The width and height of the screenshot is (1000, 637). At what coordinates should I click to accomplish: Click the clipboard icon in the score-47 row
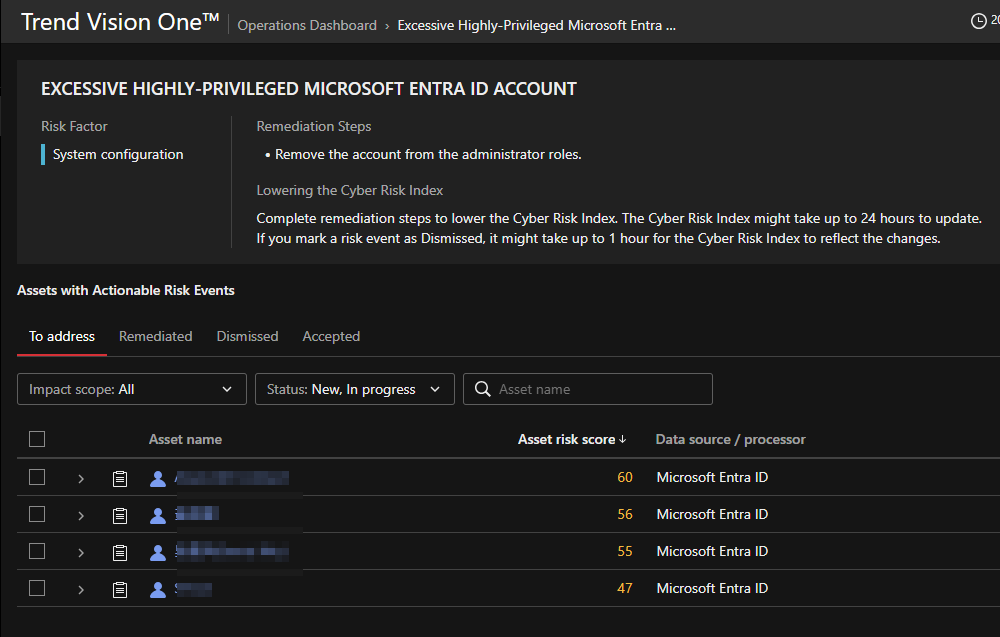pyautogui.click(x=120, y=589)
